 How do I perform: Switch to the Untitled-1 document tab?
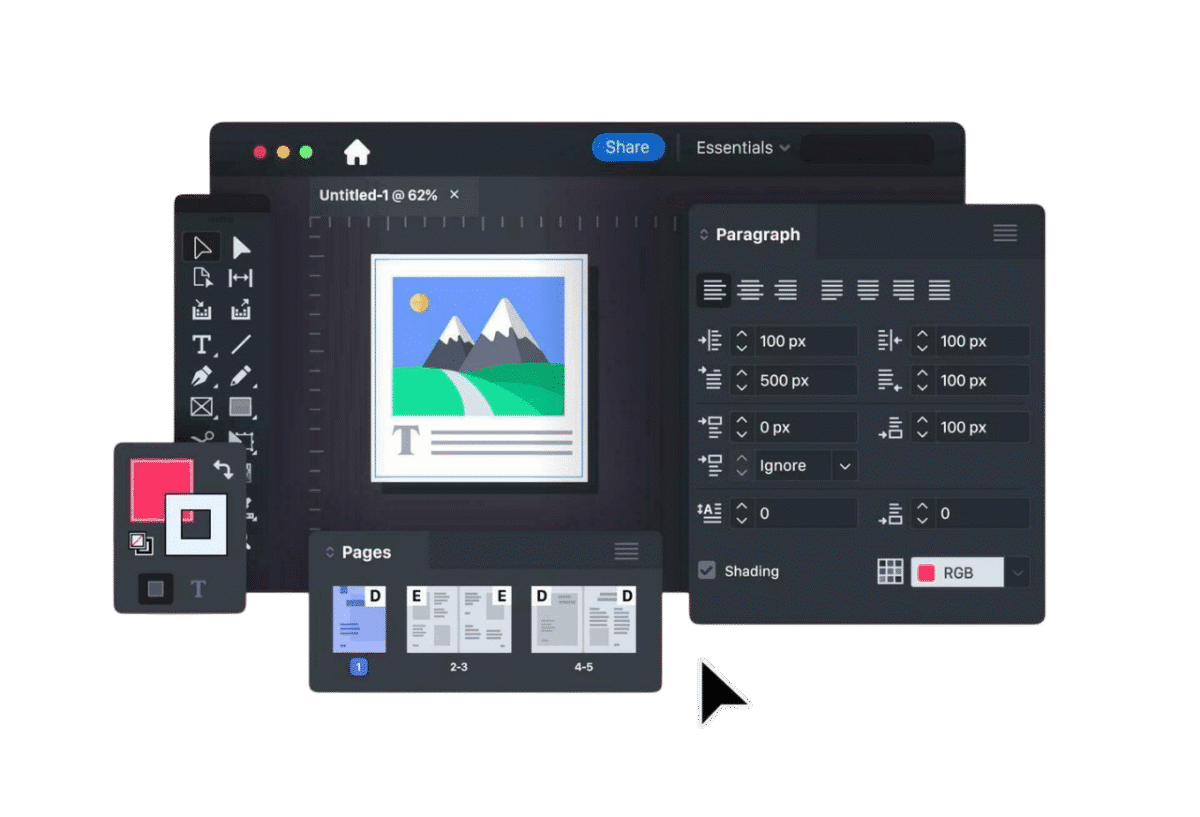tap(378, 195)
